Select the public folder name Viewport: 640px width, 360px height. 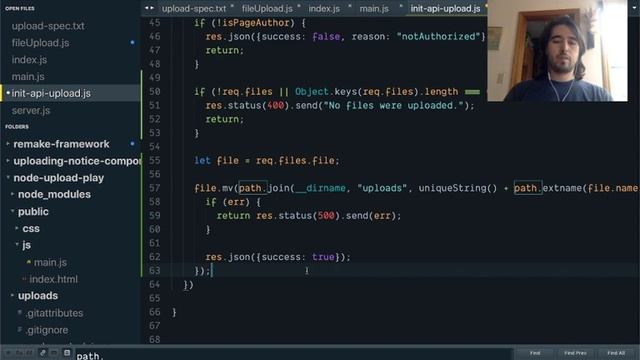tap(33, 211)
